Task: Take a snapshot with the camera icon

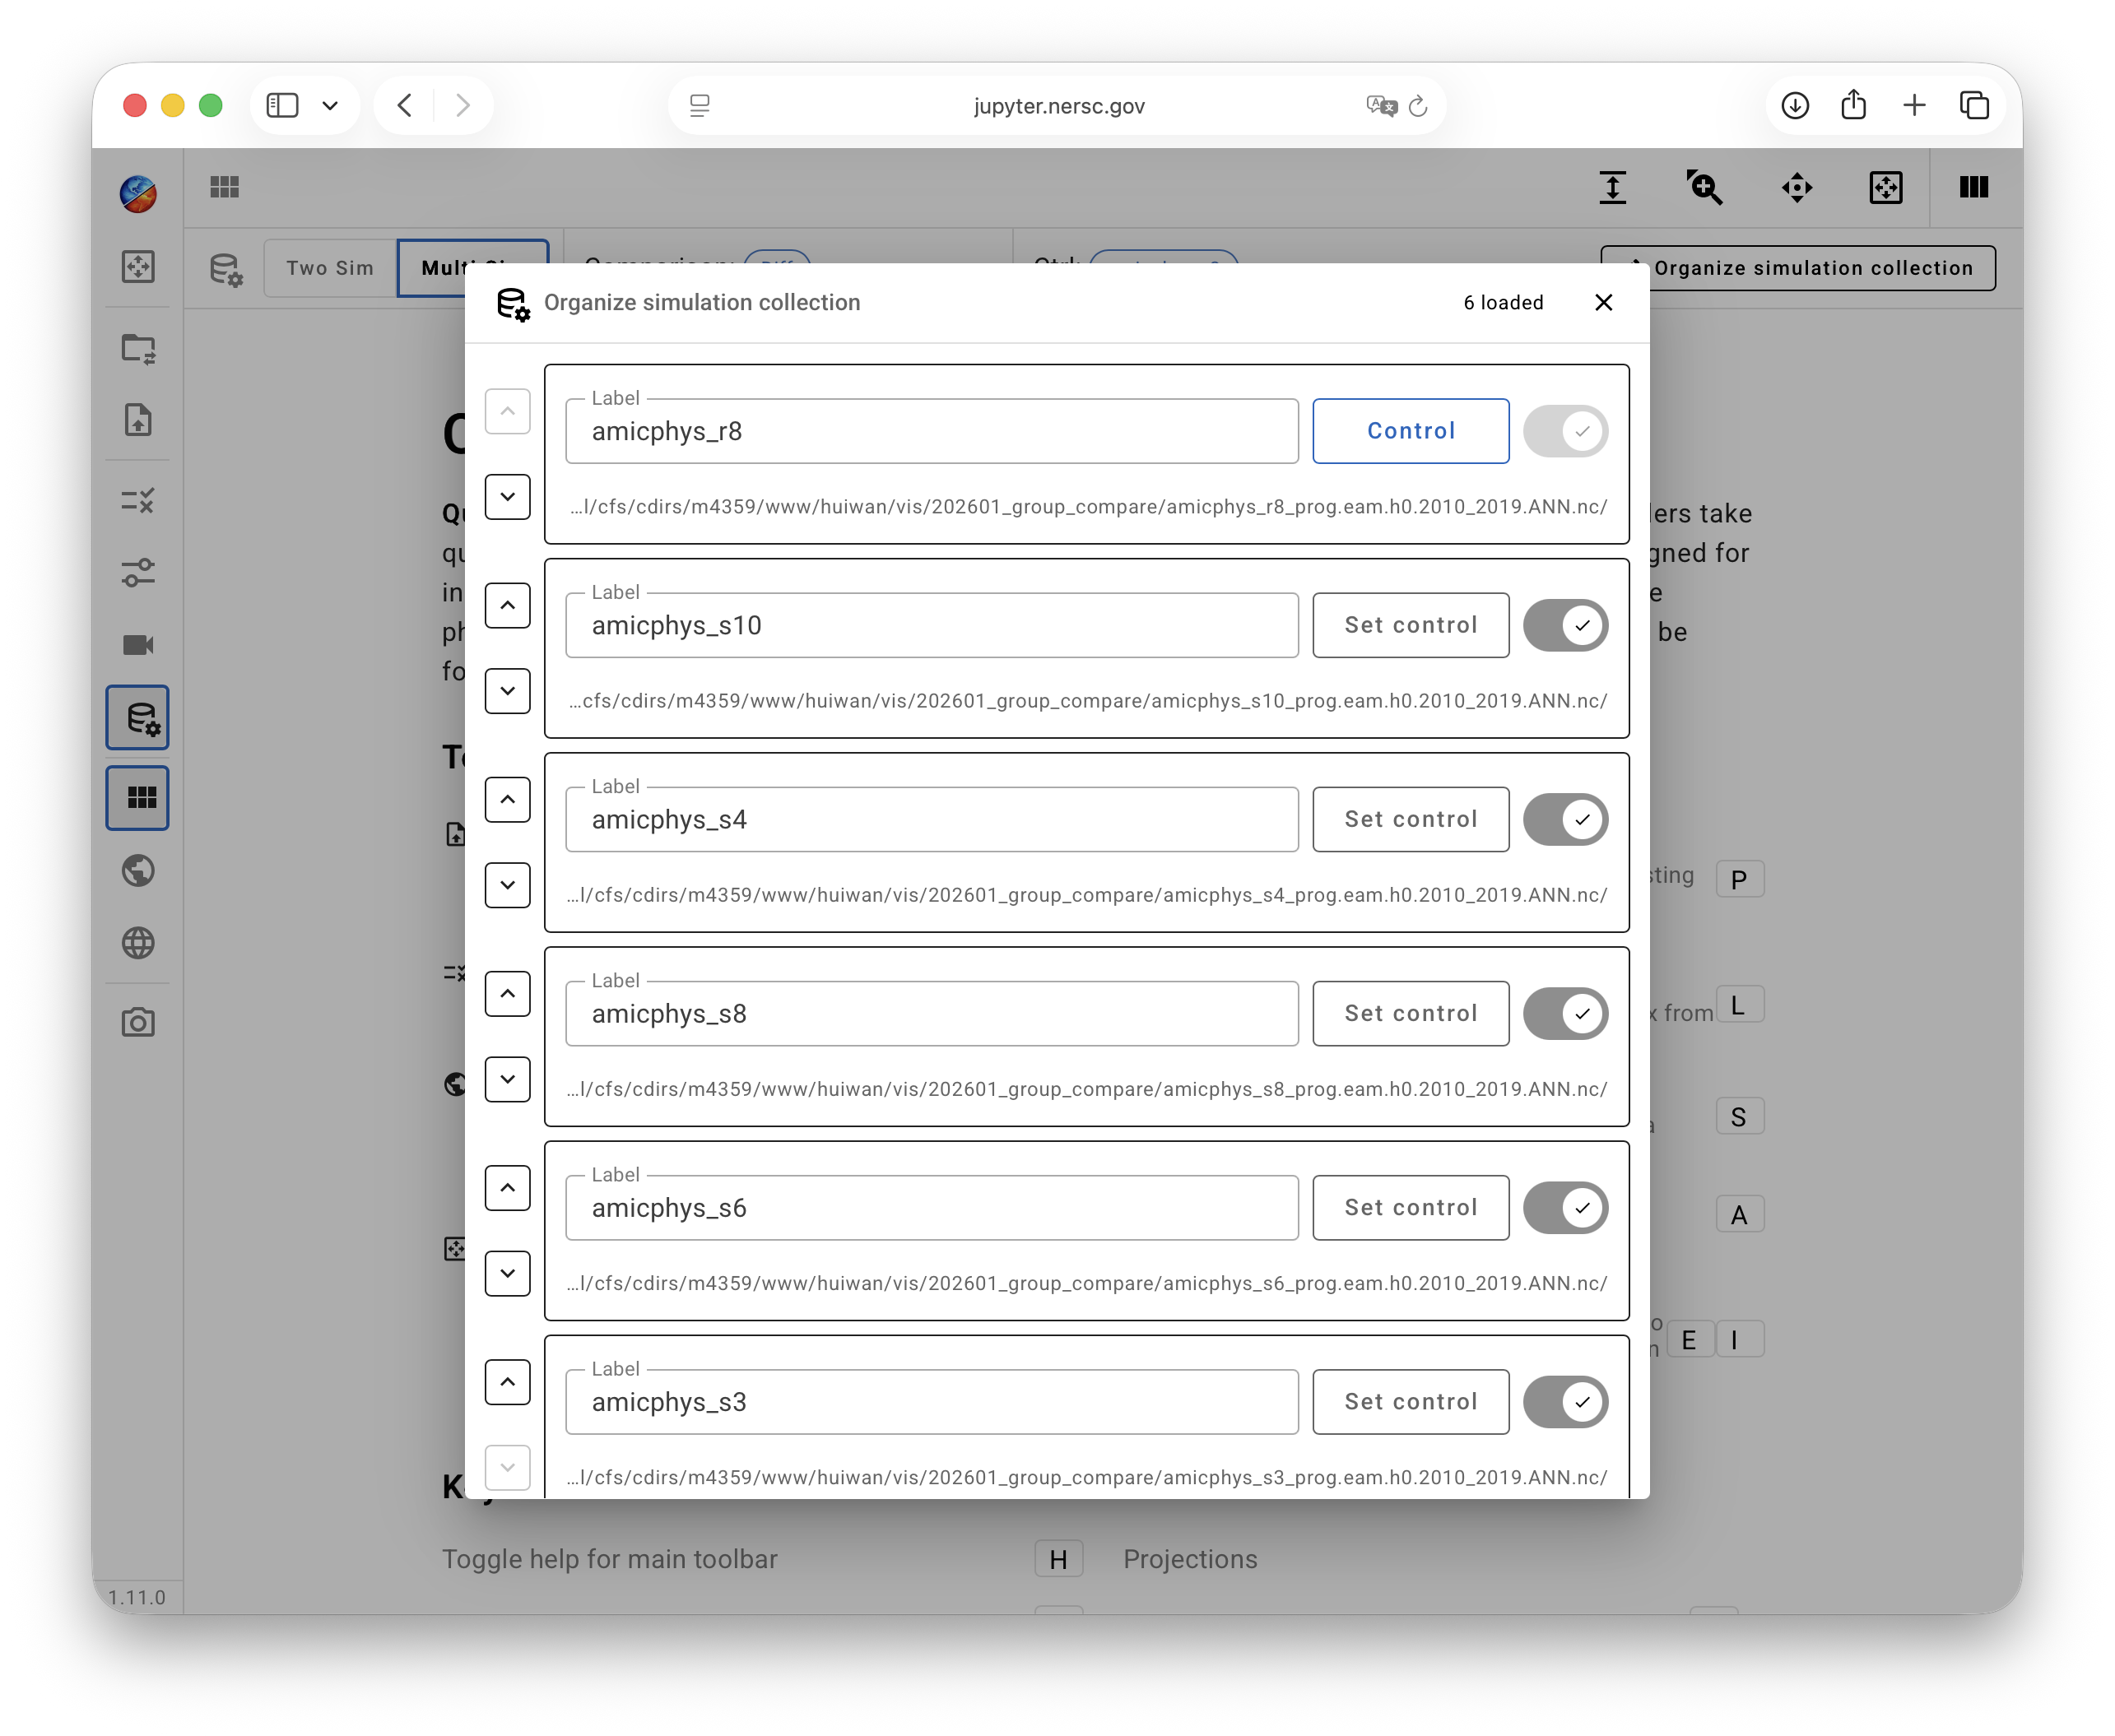Action: point(138,1022)
